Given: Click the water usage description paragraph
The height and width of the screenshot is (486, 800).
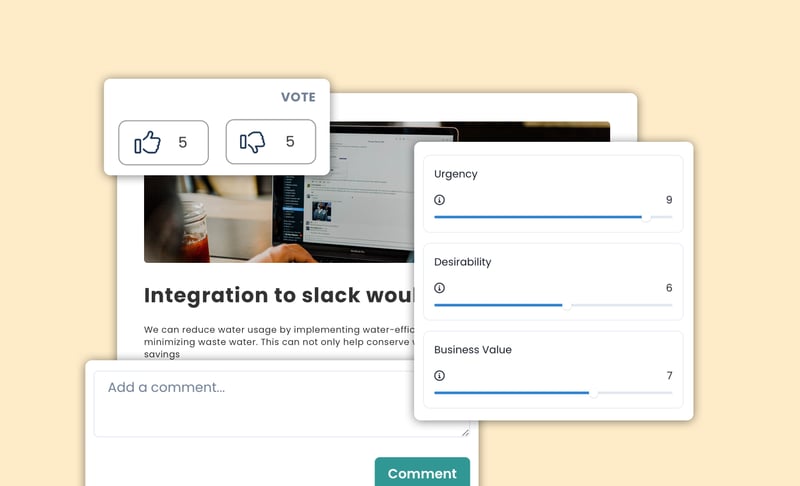Looking at the screenshot, I should click(279, 342).
